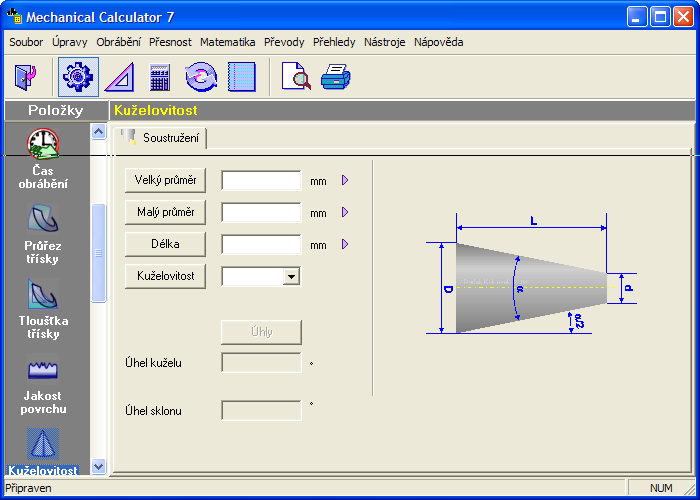The image size is (700, 500).
Task: Click the Malý průměr input field
Action: tap(261, 212)
